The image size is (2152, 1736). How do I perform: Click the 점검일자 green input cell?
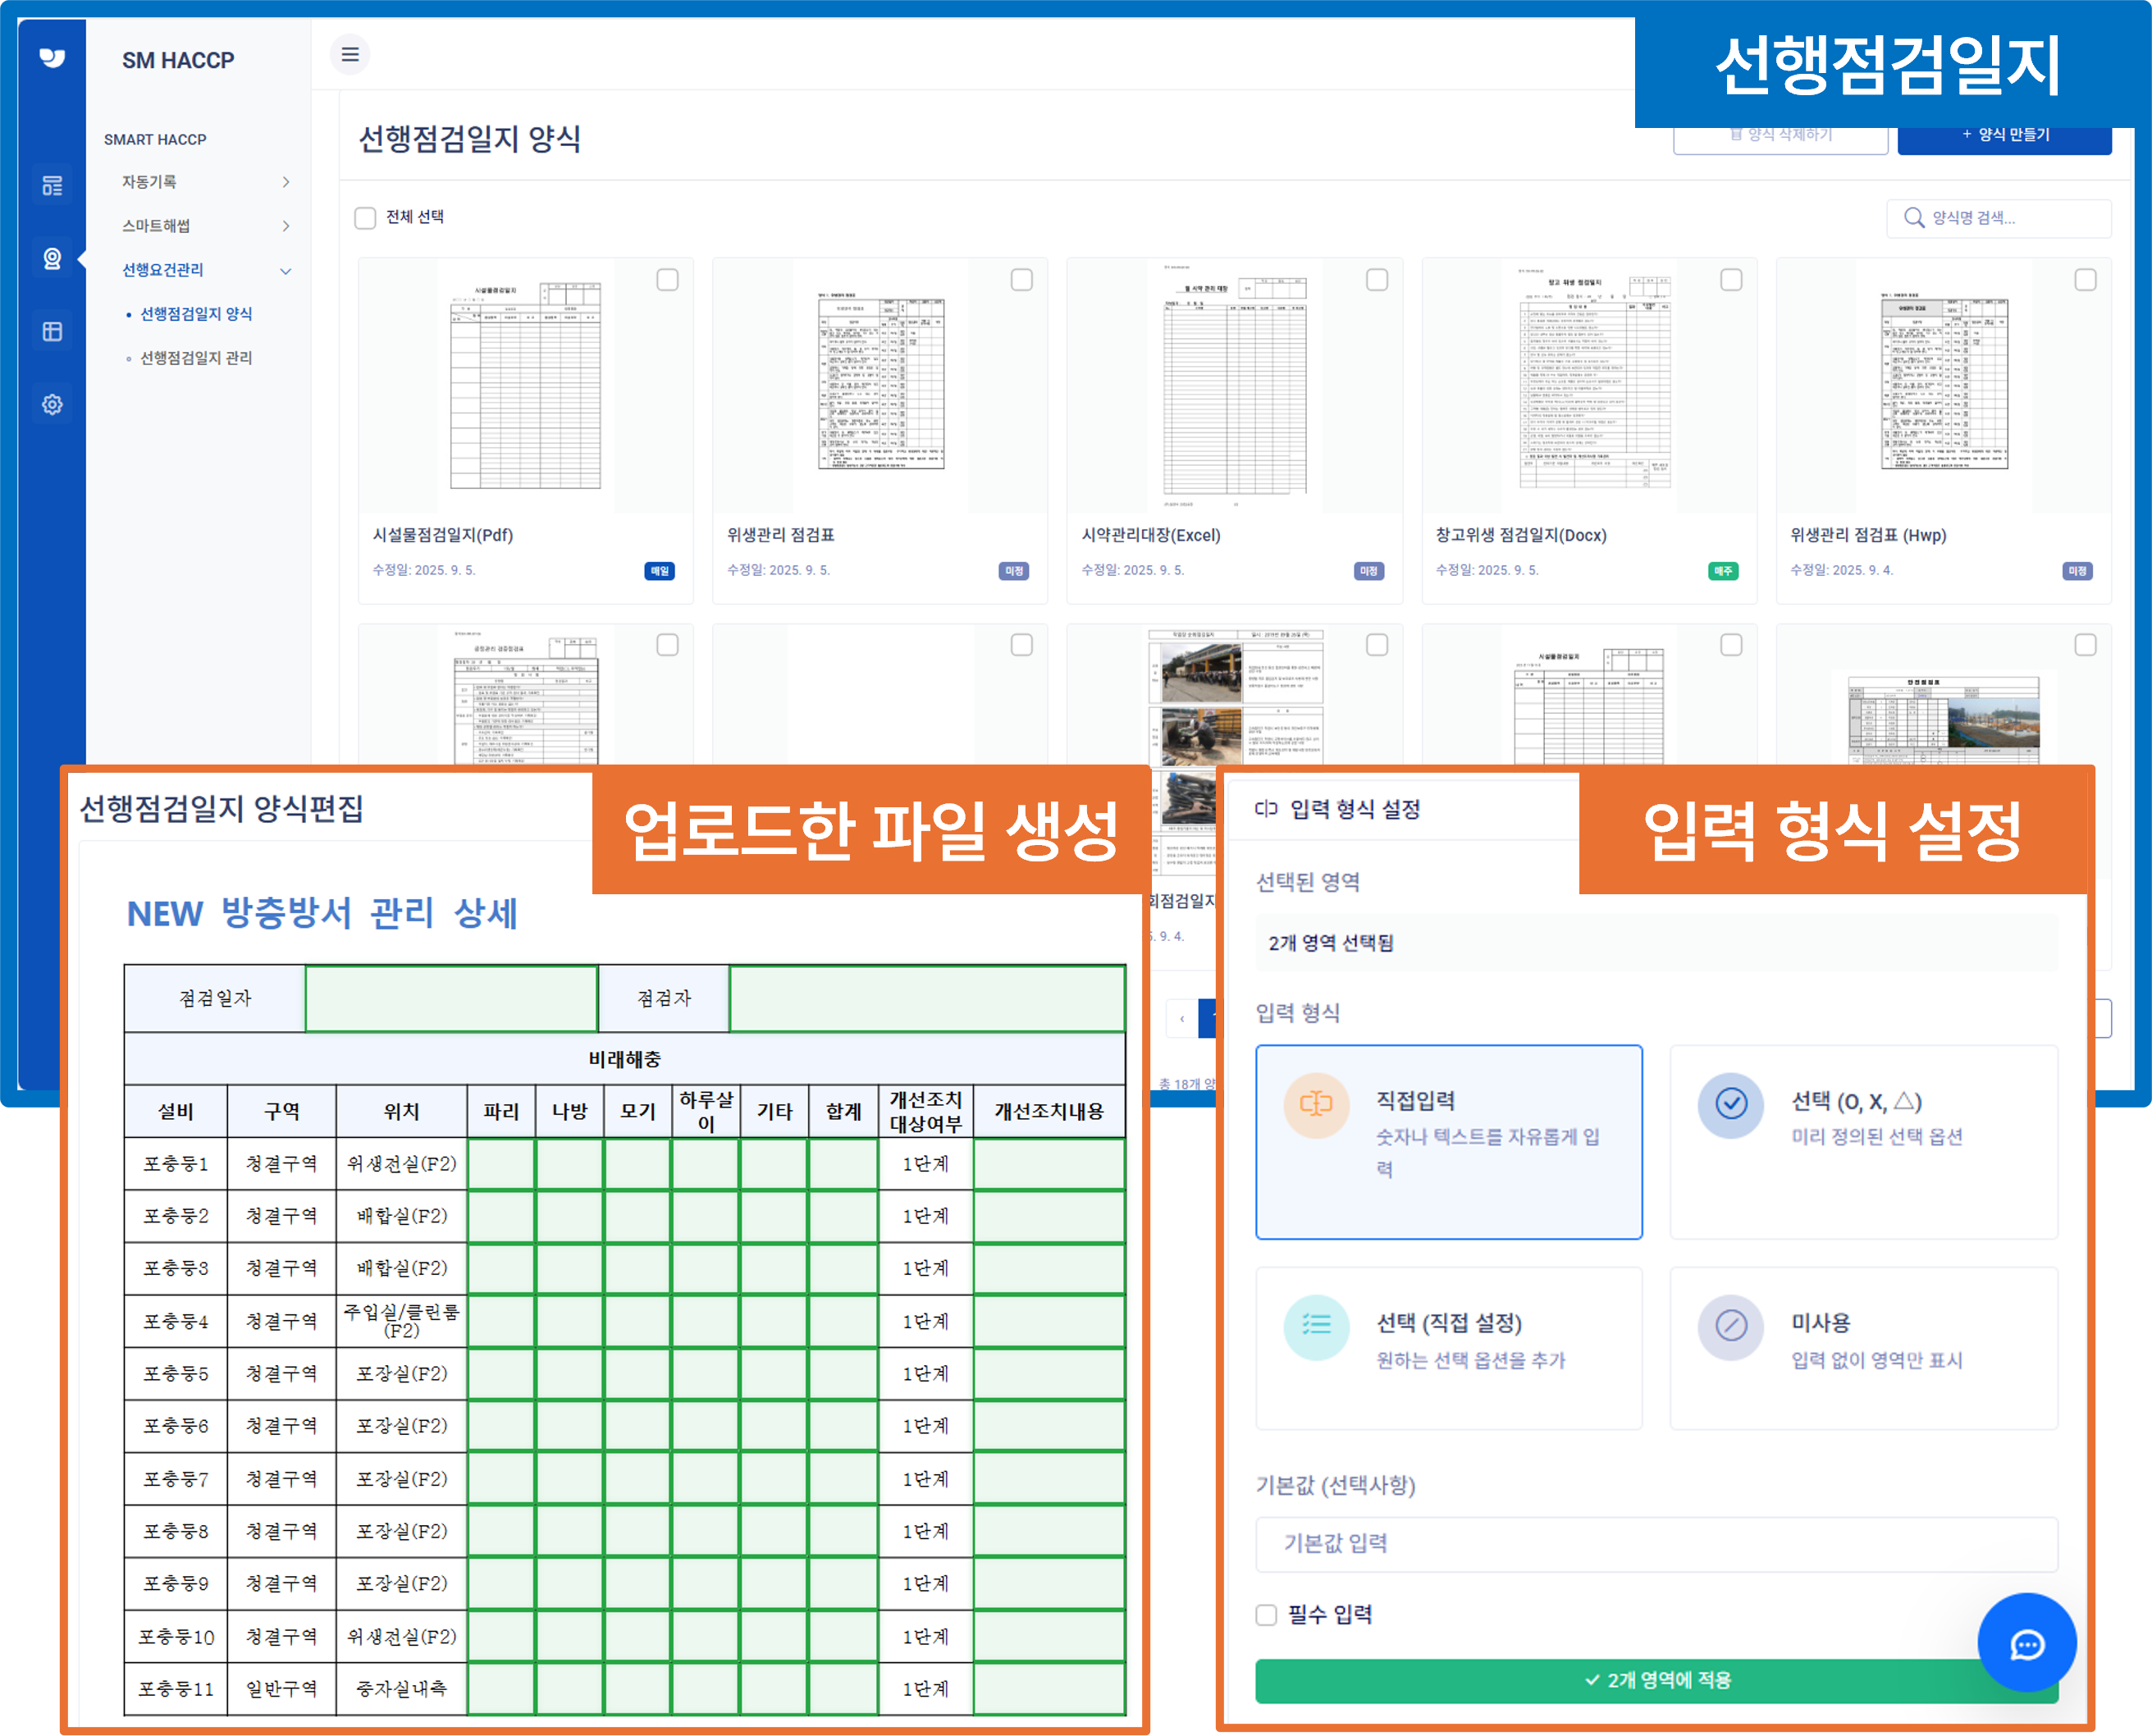tap(451, 997)
